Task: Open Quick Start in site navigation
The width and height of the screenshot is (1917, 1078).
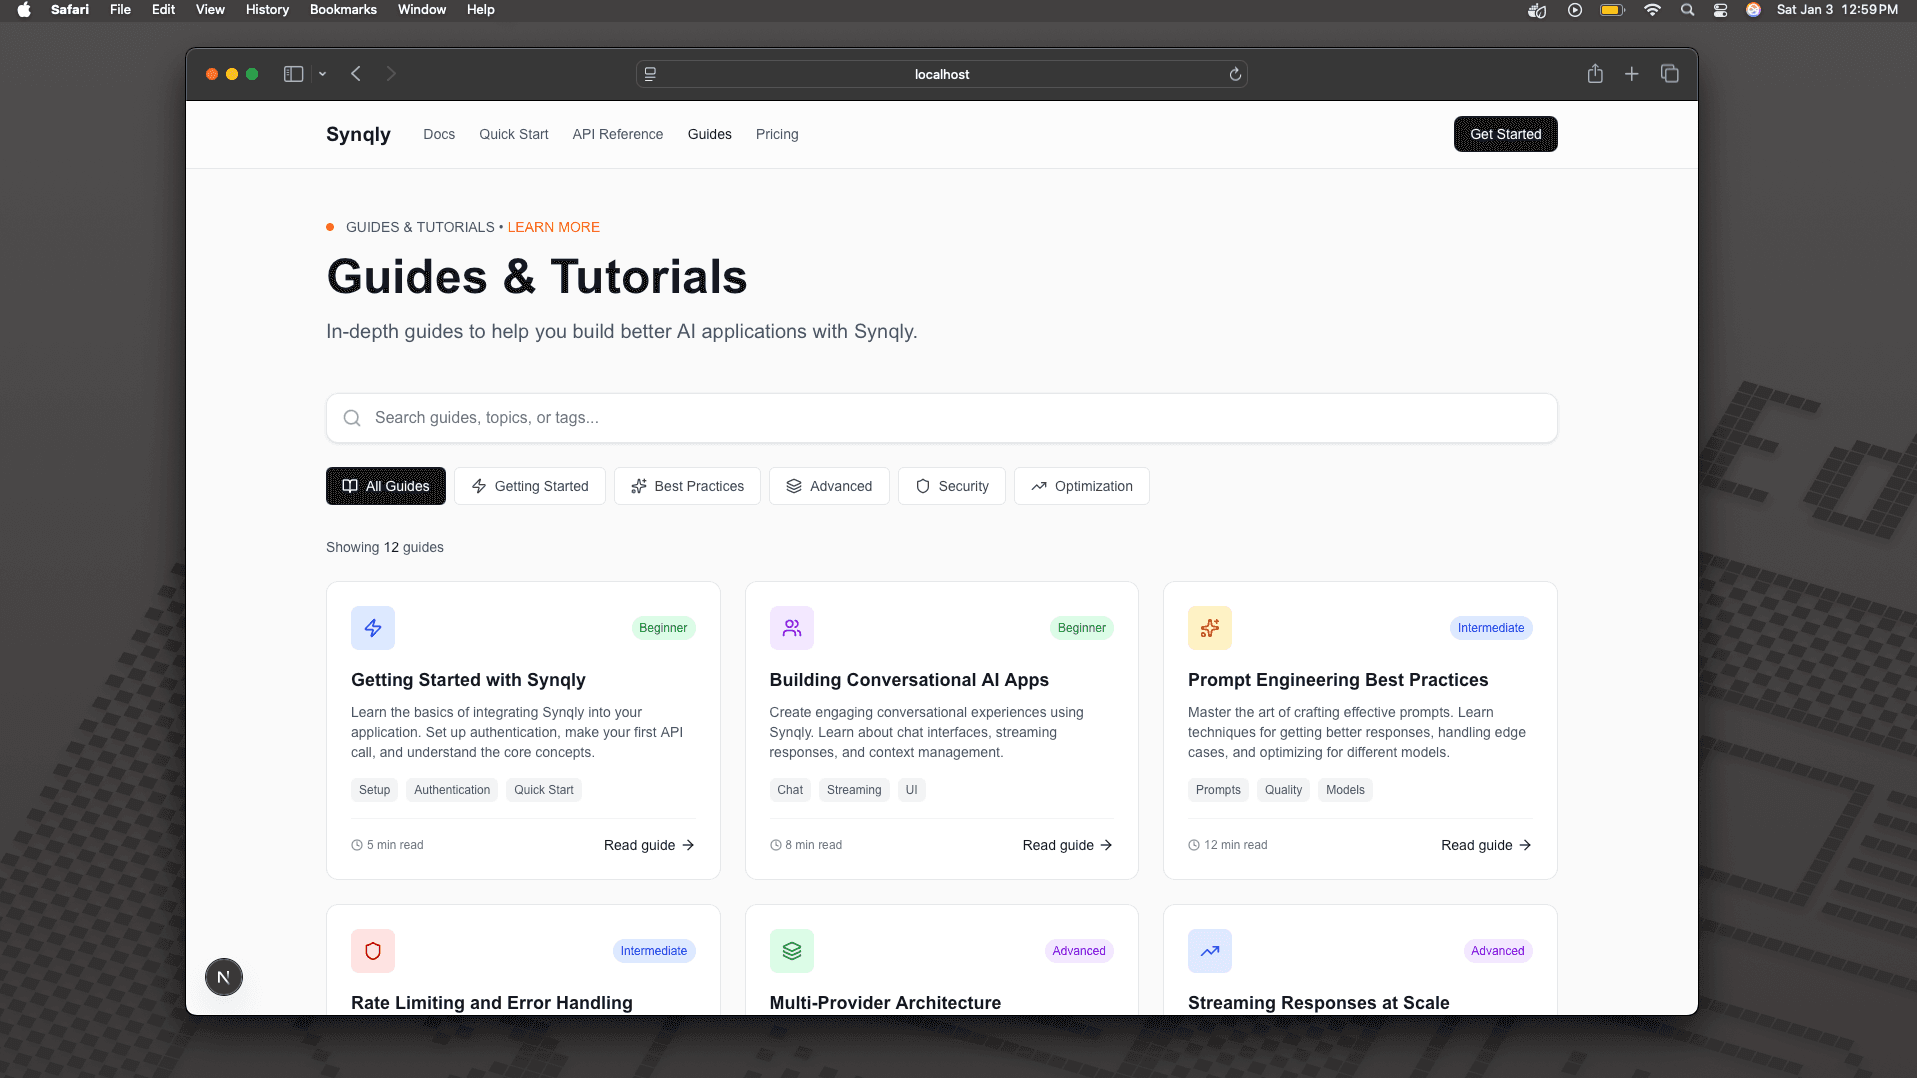Action: (514, 134)
